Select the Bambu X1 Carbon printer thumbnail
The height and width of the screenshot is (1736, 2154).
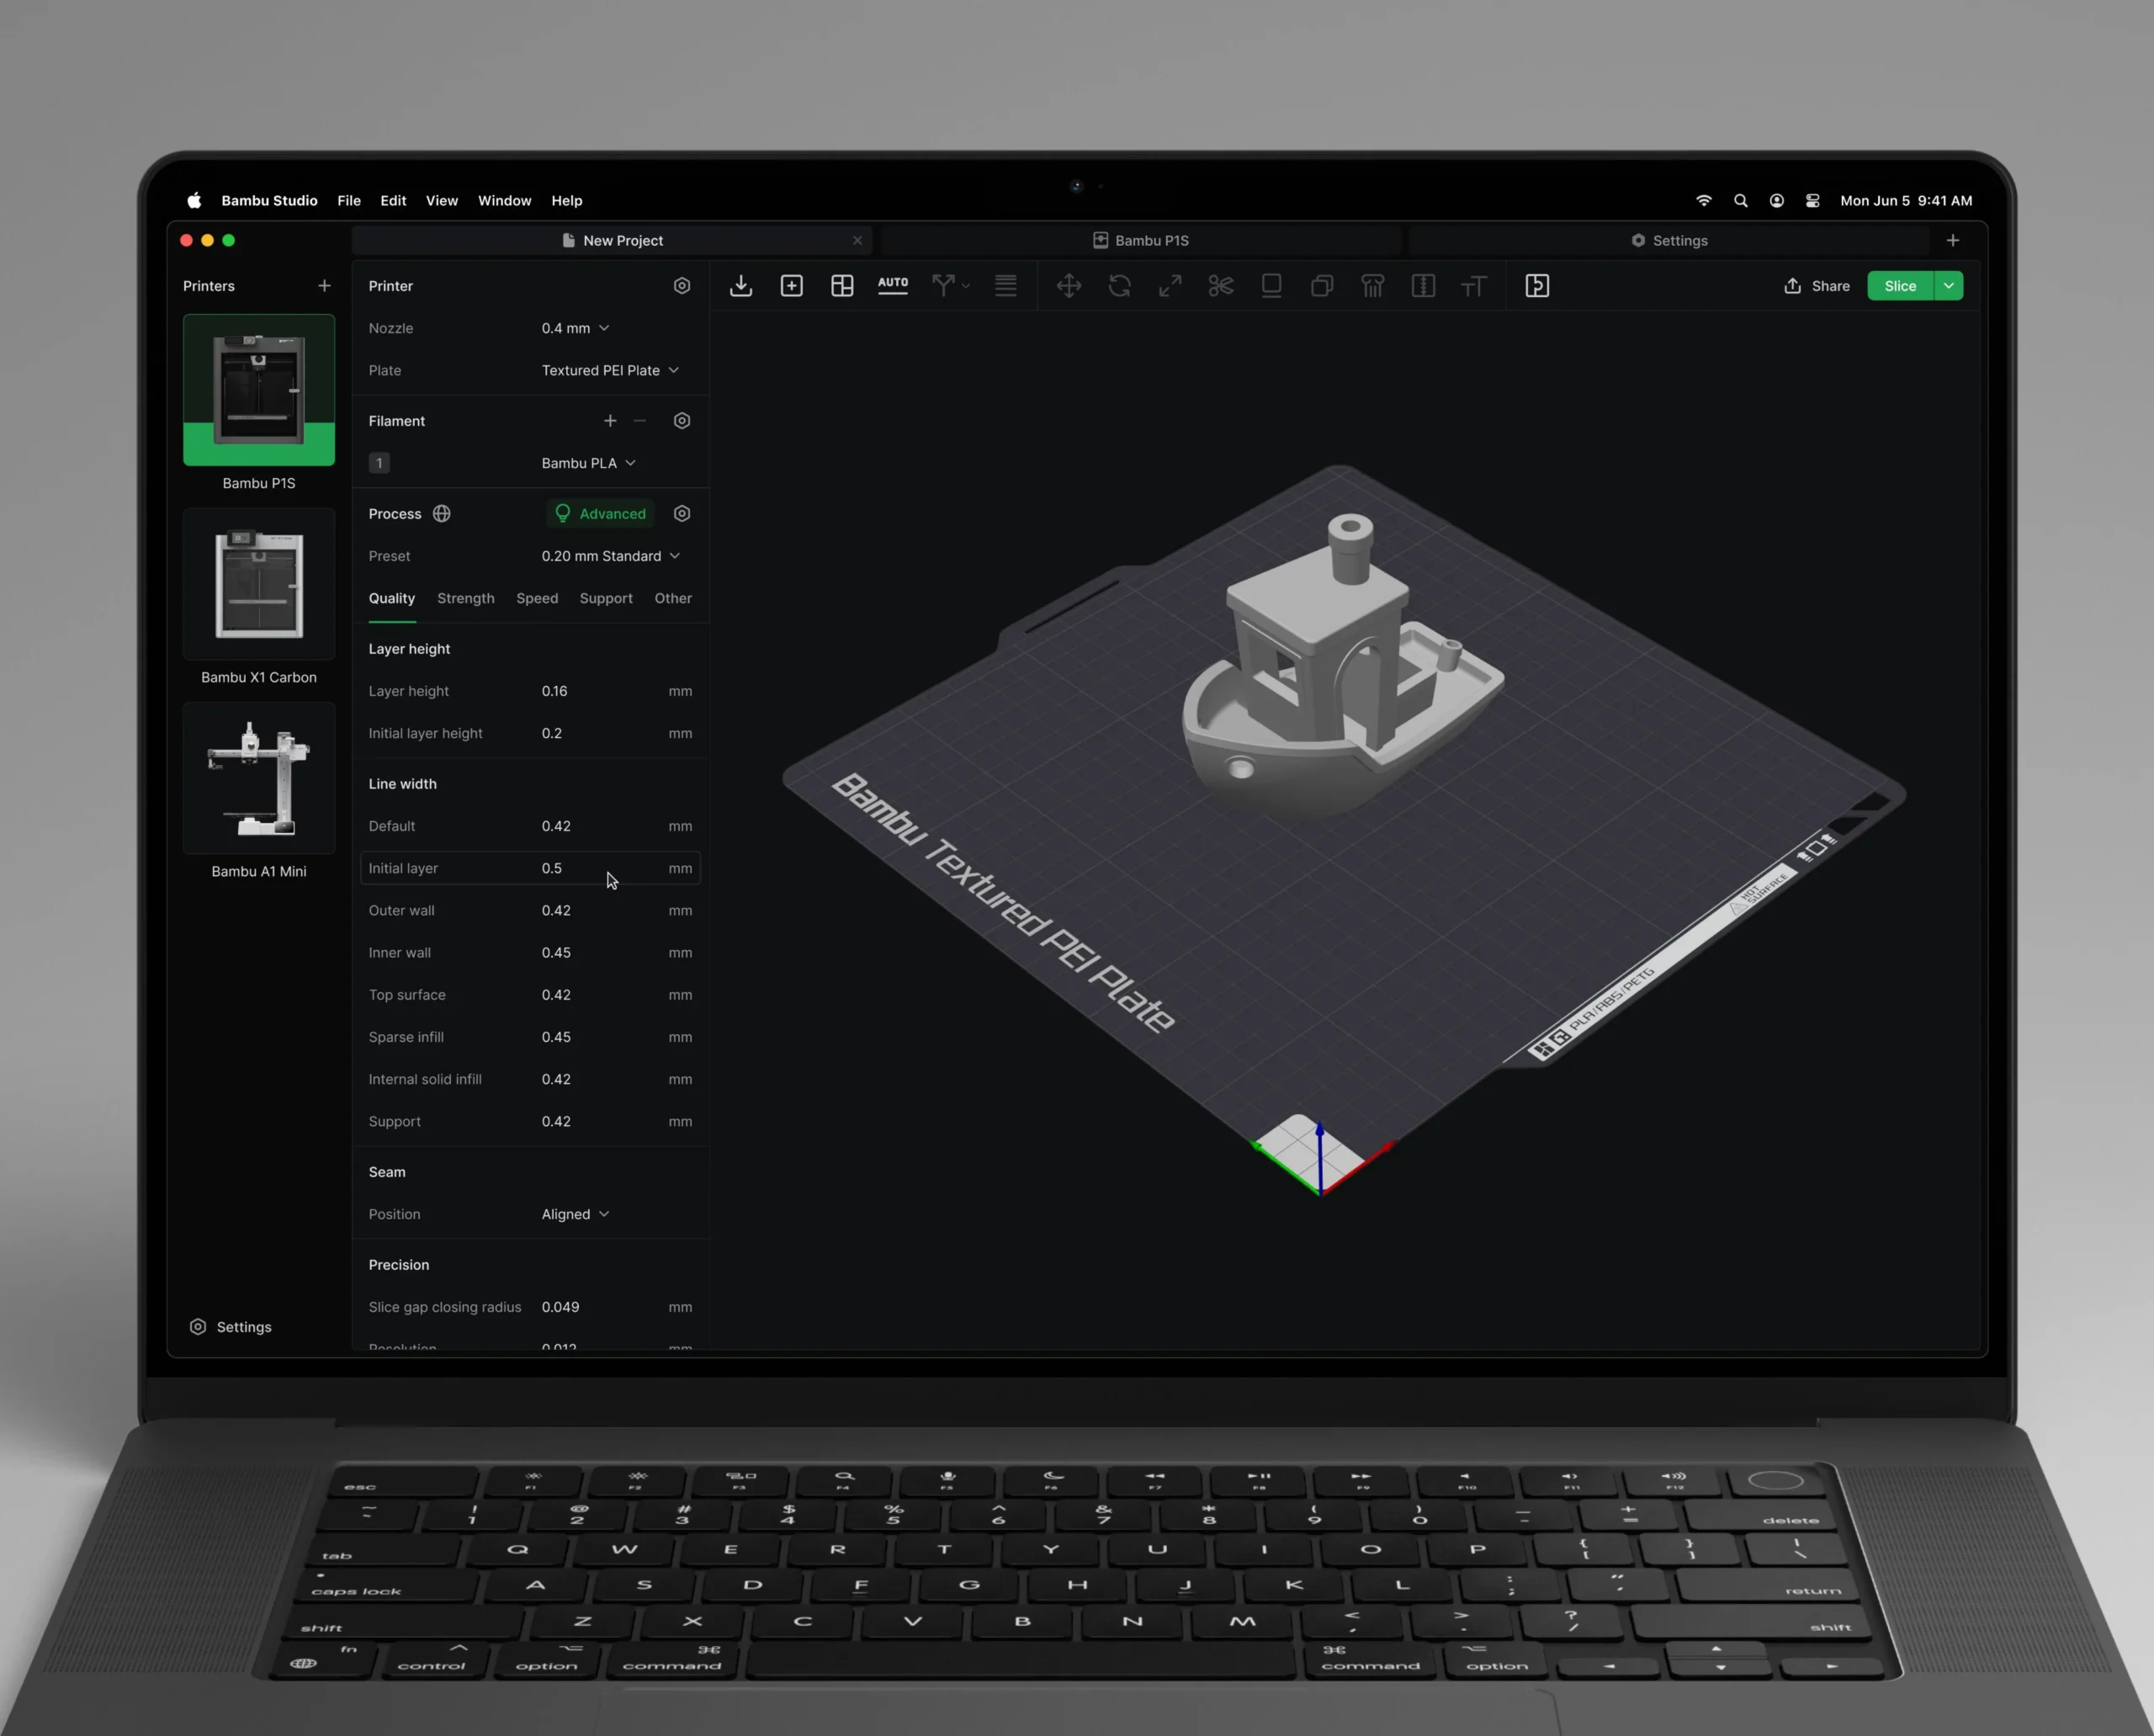[259, 584]
